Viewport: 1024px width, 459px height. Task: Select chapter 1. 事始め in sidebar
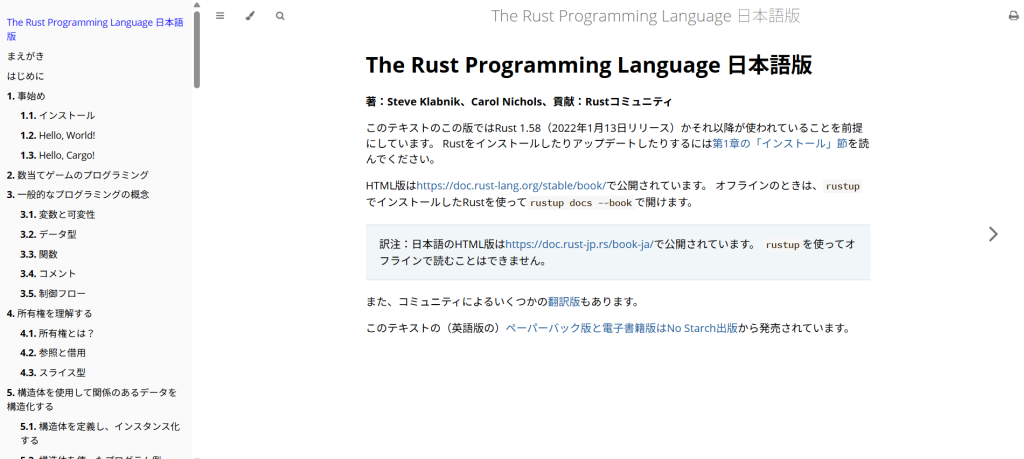27,96
